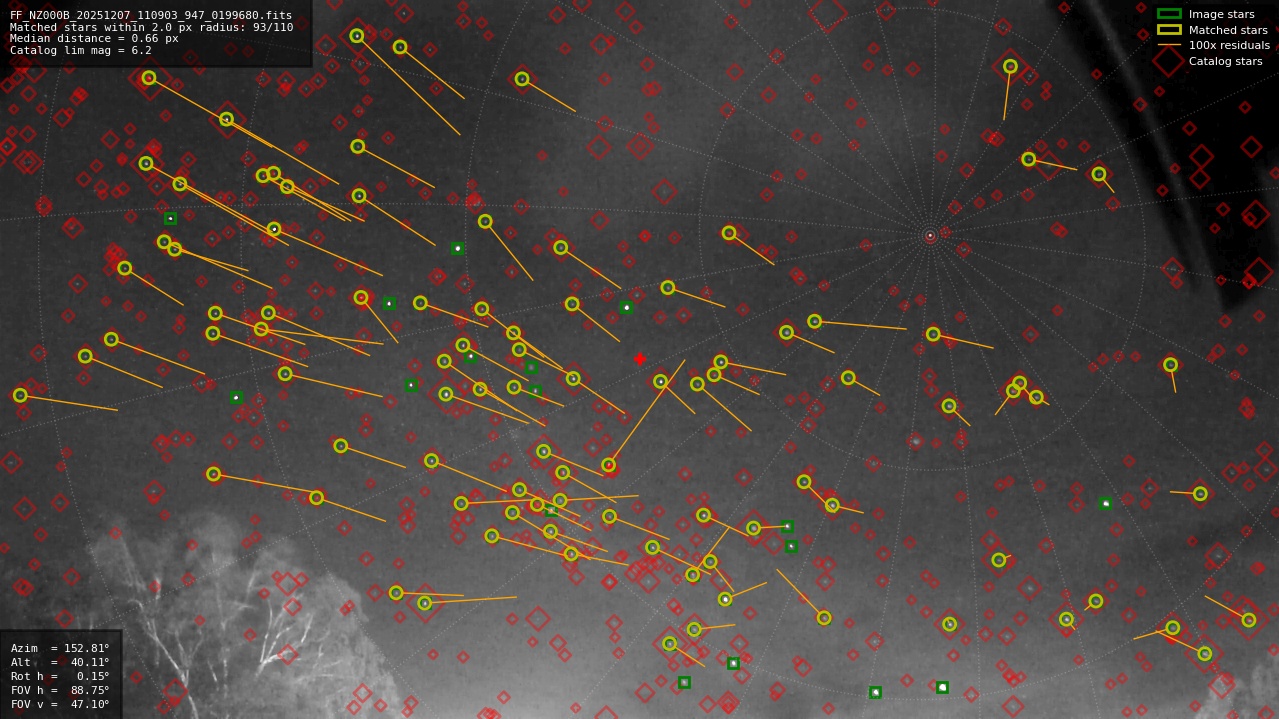This screenshot has height=719, width=1279.
Task: Click the celestial pole where grid lines converge
Action: tap(930, 236)
